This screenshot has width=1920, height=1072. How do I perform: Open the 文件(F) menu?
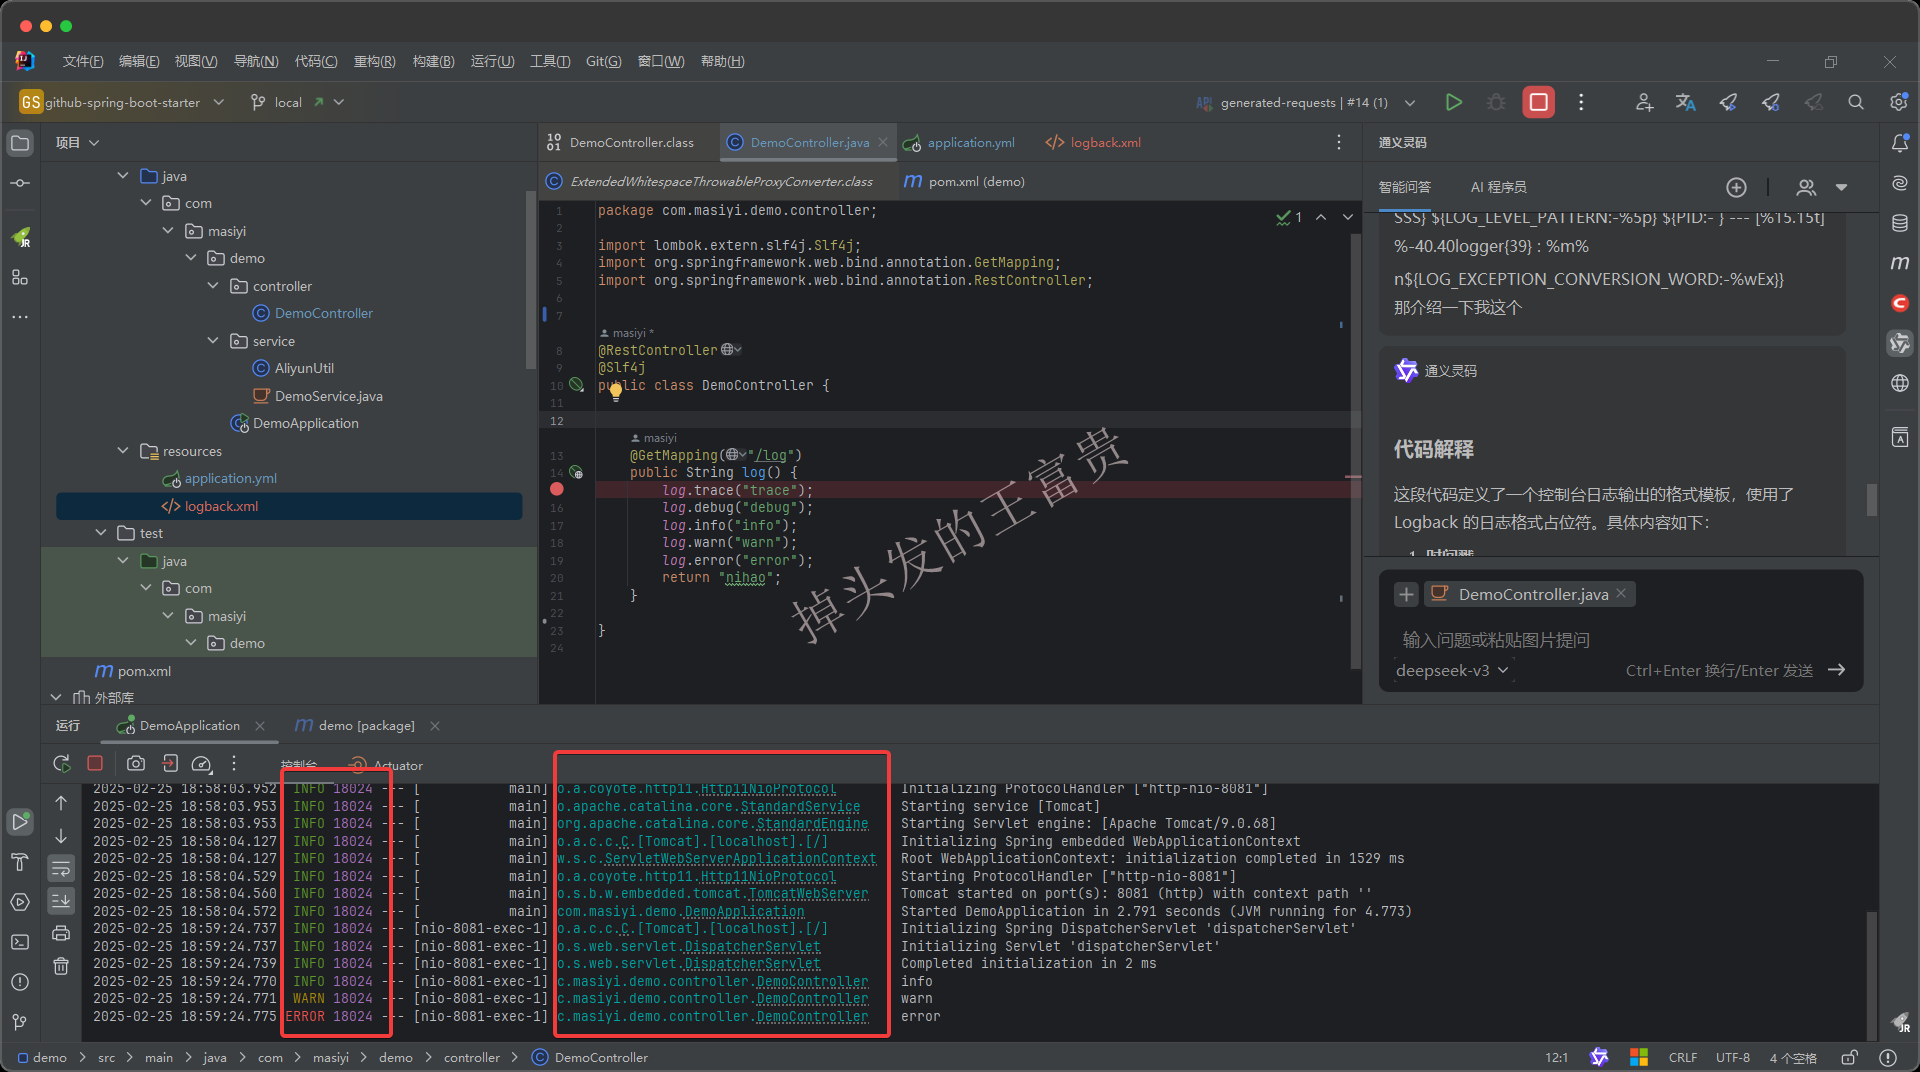coord(83,61)
